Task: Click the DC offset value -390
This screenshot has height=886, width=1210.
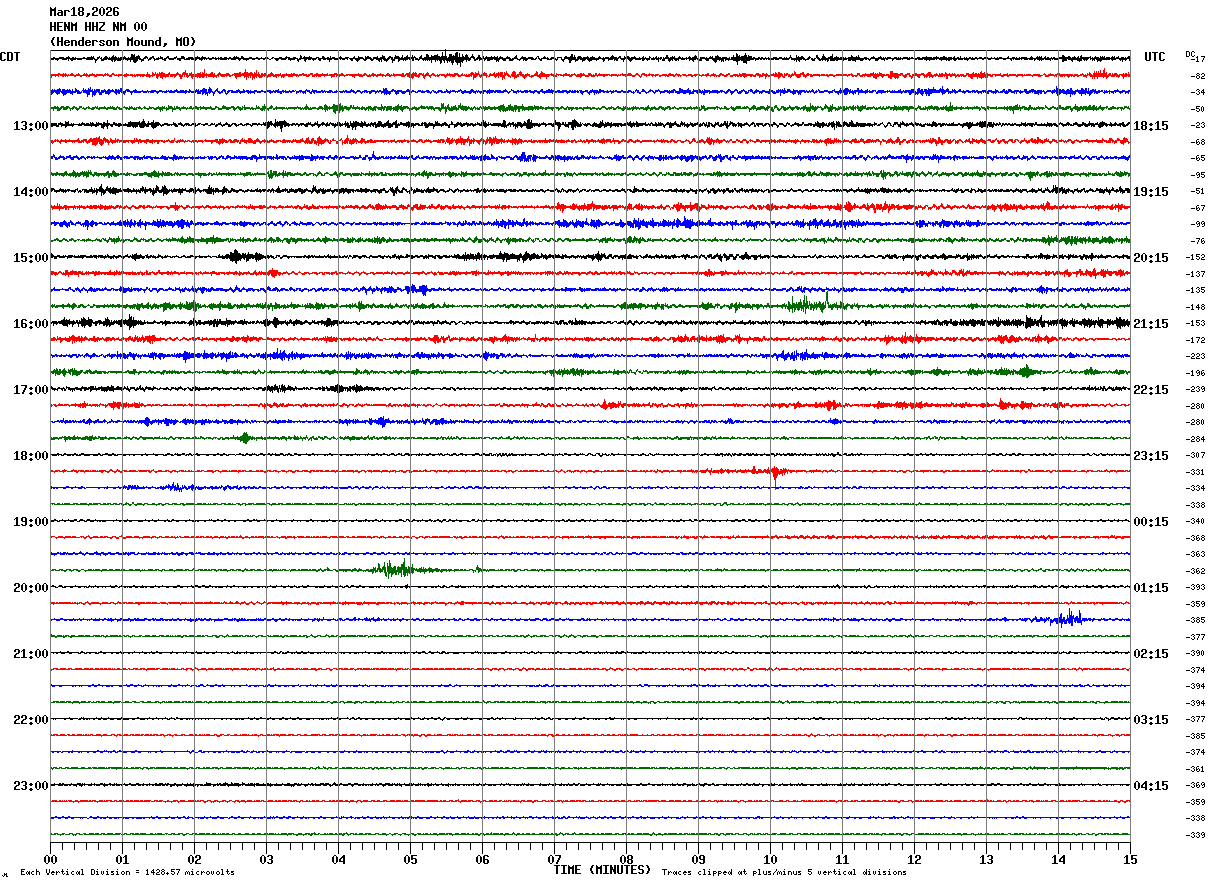Action: coord(1196,653)
